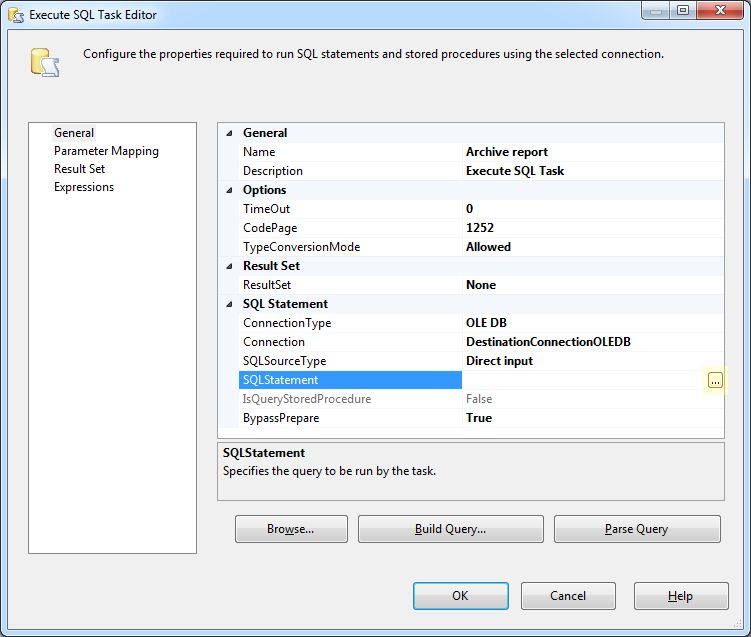Open Help for the task editor
This screenshot has height=637, width=751.
pos(680,596)
